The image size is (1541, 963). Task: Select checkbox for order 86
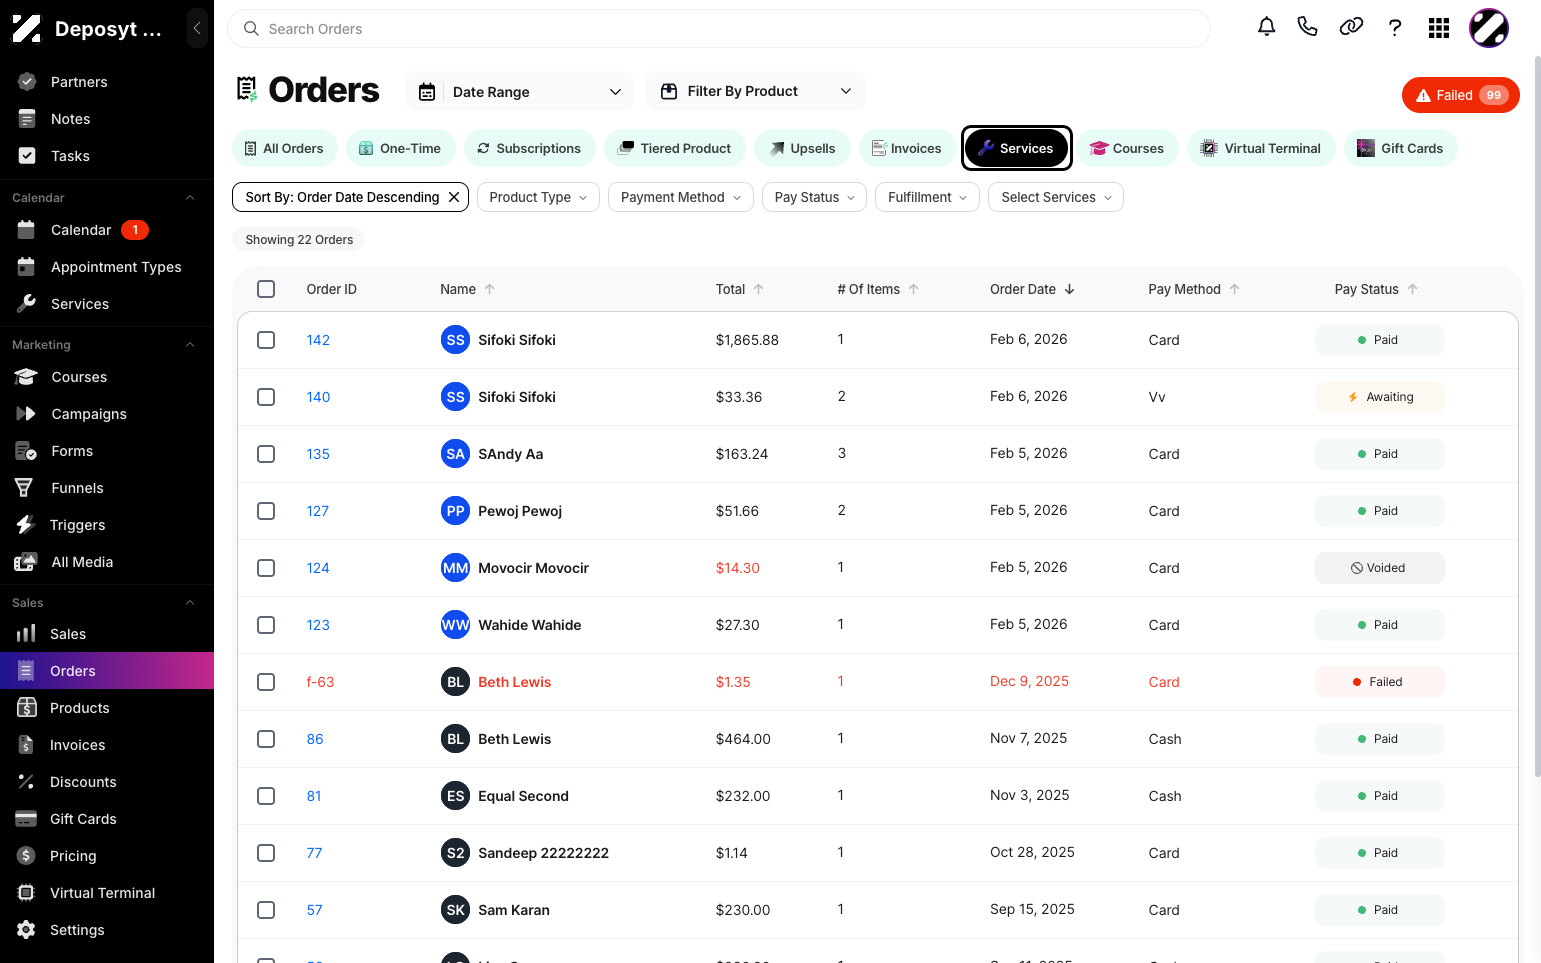point(266,739)
